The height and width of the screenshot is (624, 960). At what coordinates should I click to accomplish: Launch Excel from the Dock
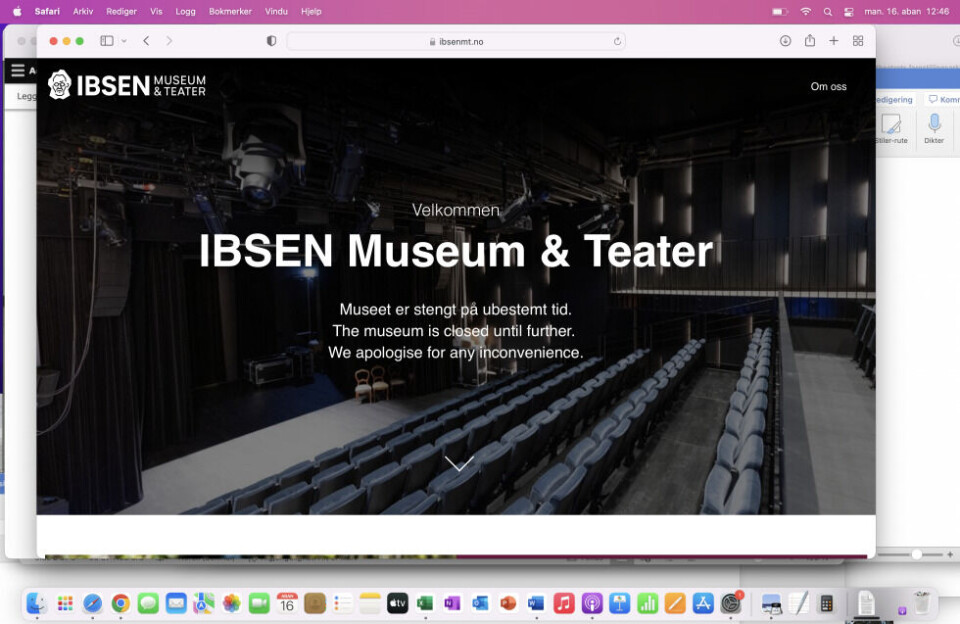(426, 603)
